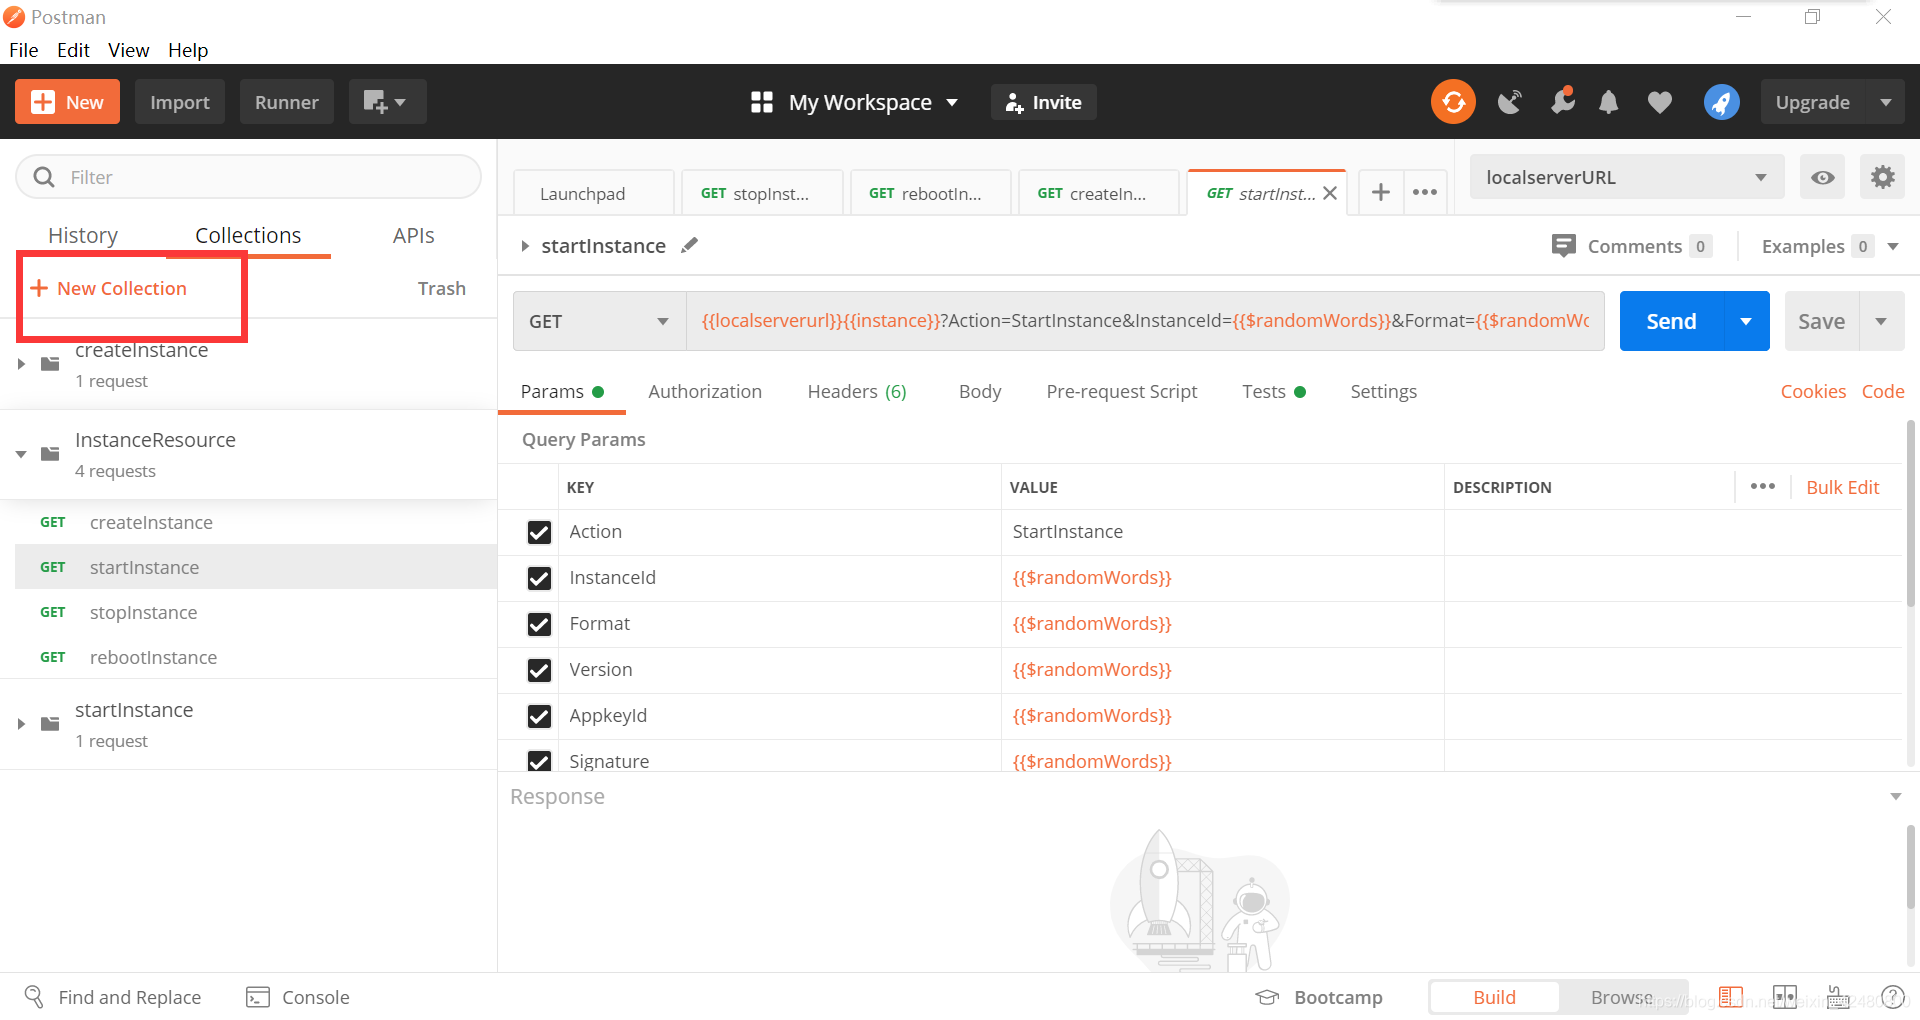The width and height of the screenshot is (1920, 1020).
Task: Expand the startInstance collection
Action: [x=21, y=724]
